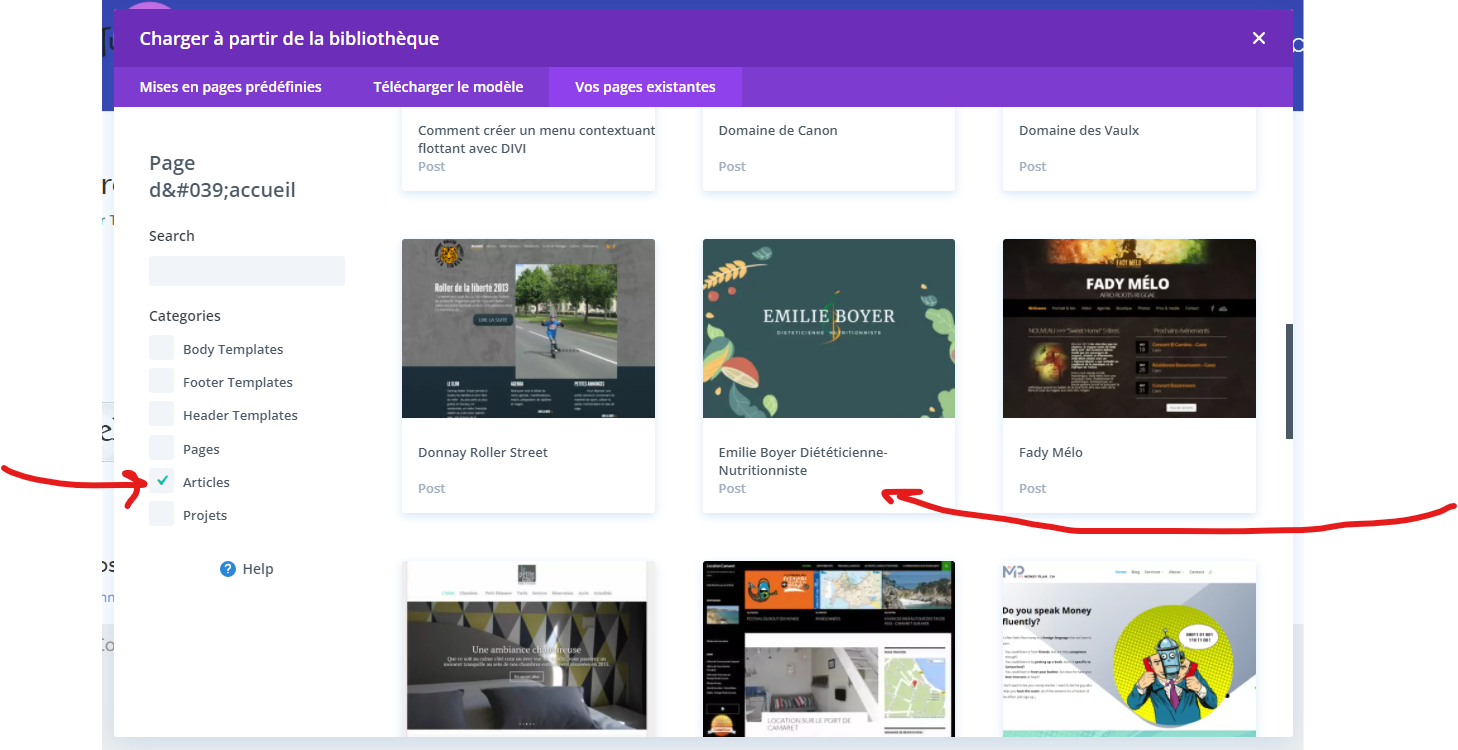Open the Help link in sidebar
Screen dimensions: 1458x750
coord(257,569)
